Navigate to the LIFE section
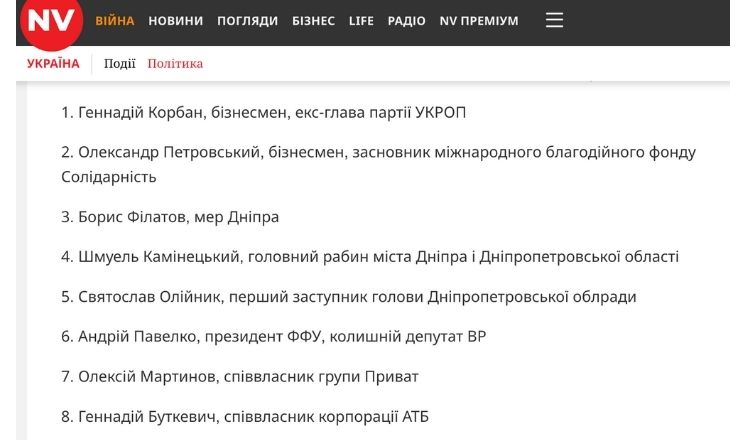This screenshot has width=750, height=440. [361, 21]
